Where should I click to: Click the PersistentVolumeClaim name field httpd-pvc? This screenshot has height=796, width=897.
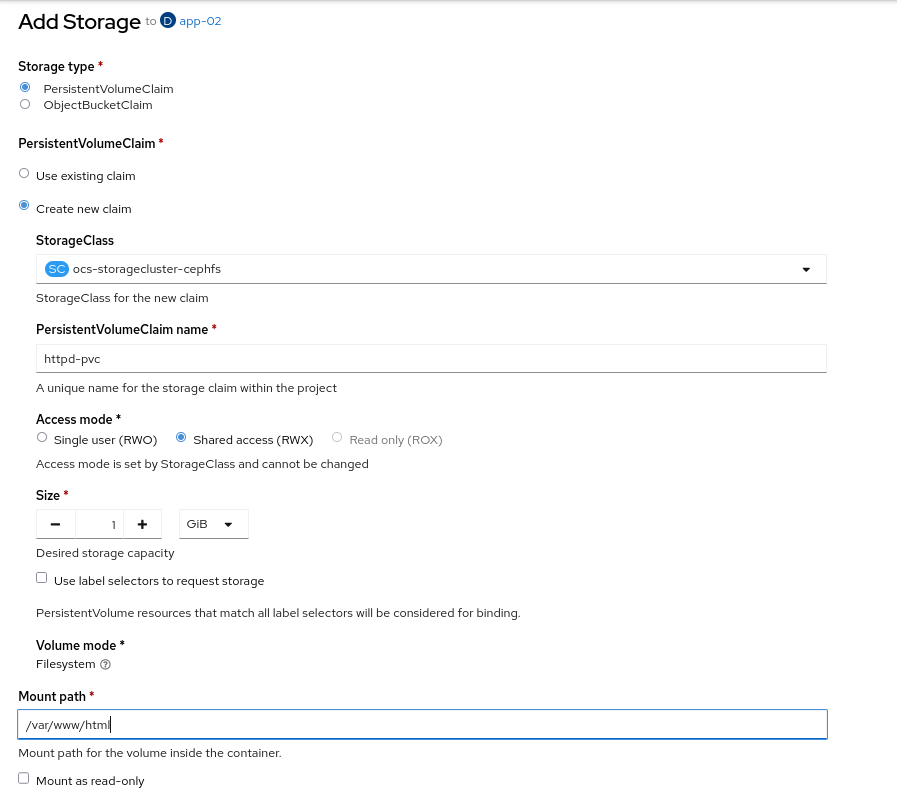coord(431,359)
